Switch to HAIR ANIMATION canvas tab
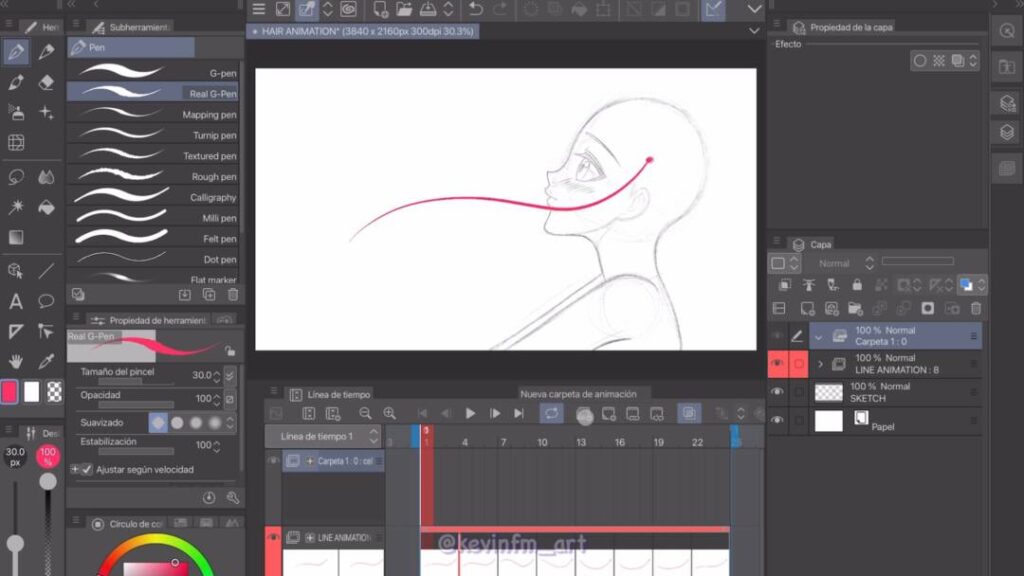This screenshot has height=576, width=1024. point(363,31)
